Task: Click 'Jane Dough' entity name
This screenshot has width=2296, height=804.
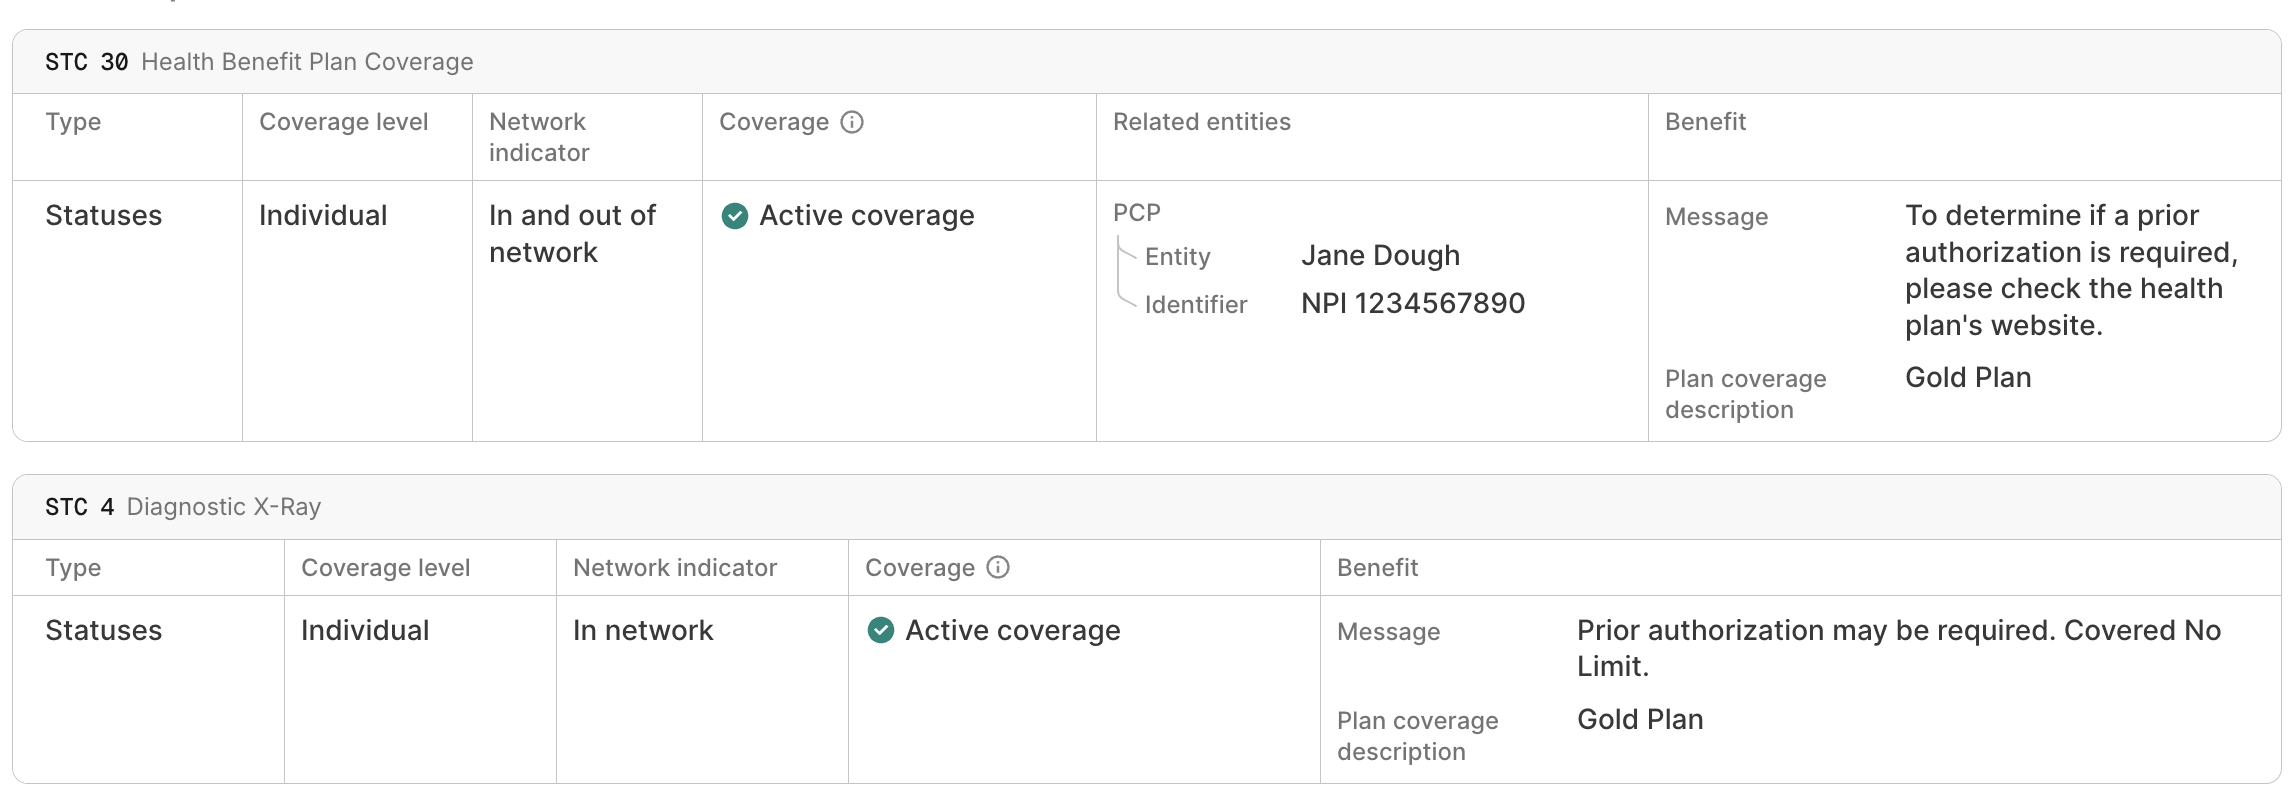Action: tap(1380, 256)
